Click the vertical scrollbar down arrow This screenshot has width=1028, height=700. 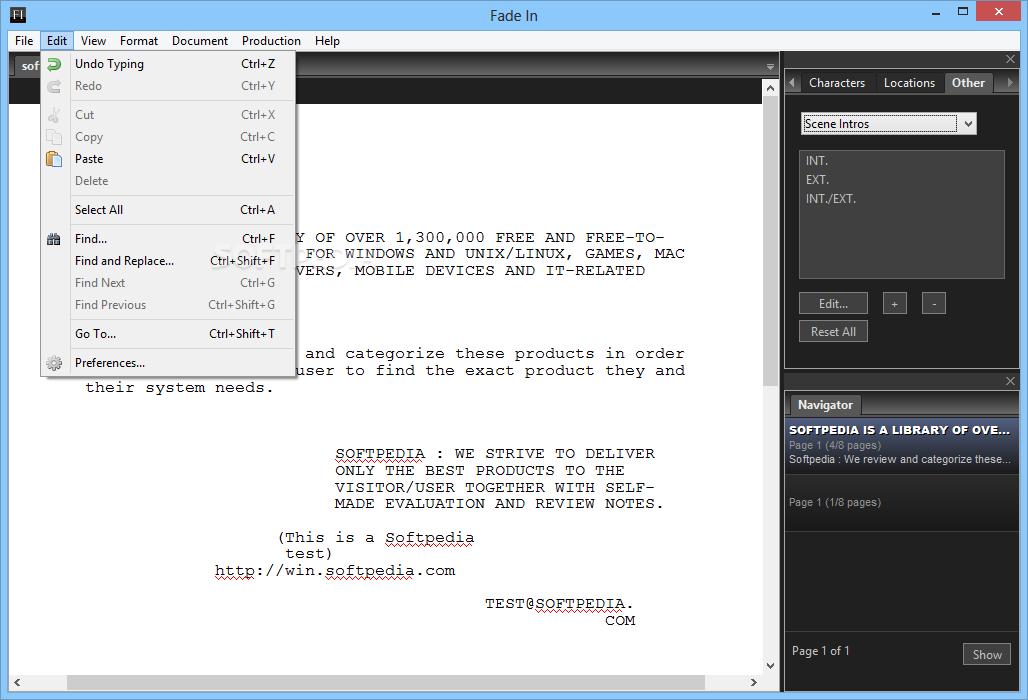pos(770,666)
